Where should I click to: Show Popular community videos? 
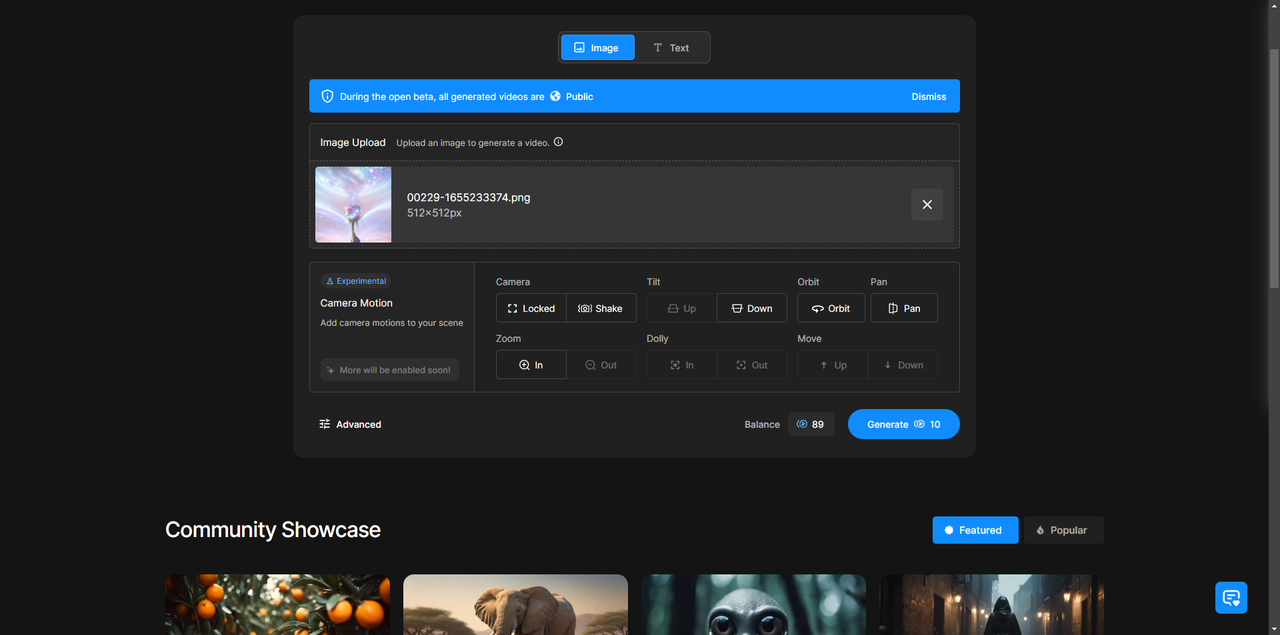pos(1063,530)
